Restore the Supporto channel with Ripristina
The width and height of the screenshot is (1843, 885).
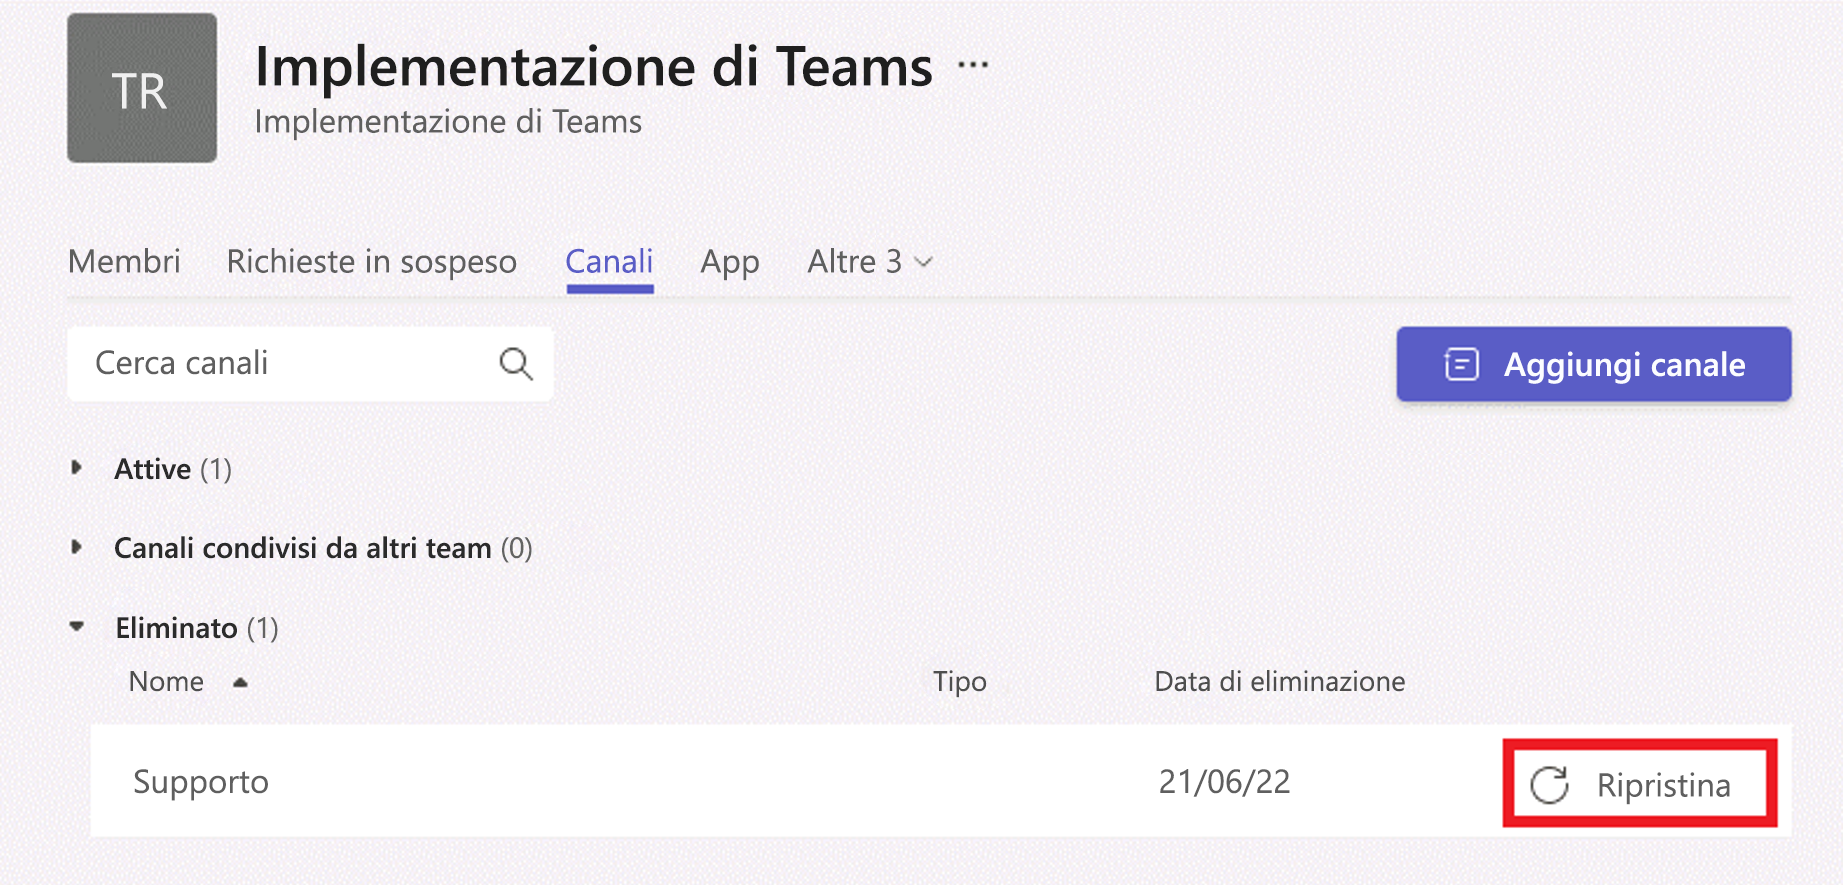coord(1640,784)
